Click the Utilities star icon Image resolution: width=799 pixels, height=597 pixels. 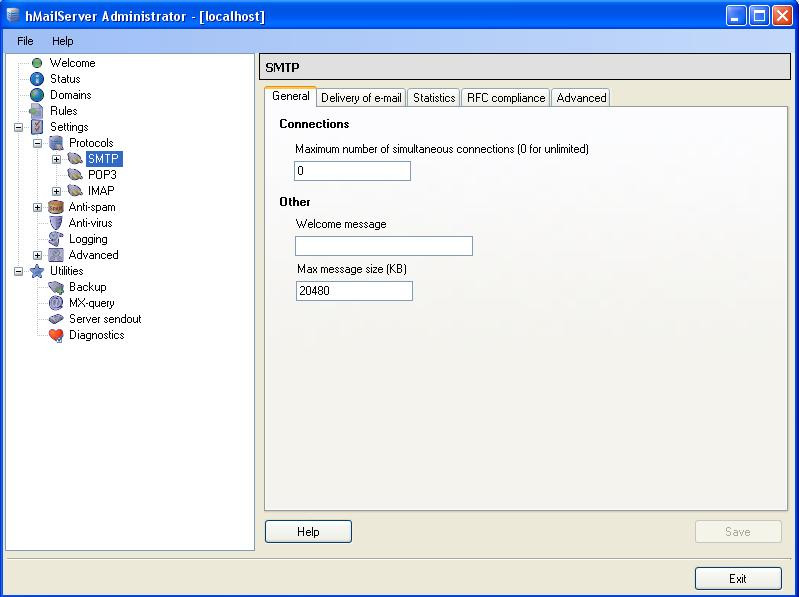(37, 271)
